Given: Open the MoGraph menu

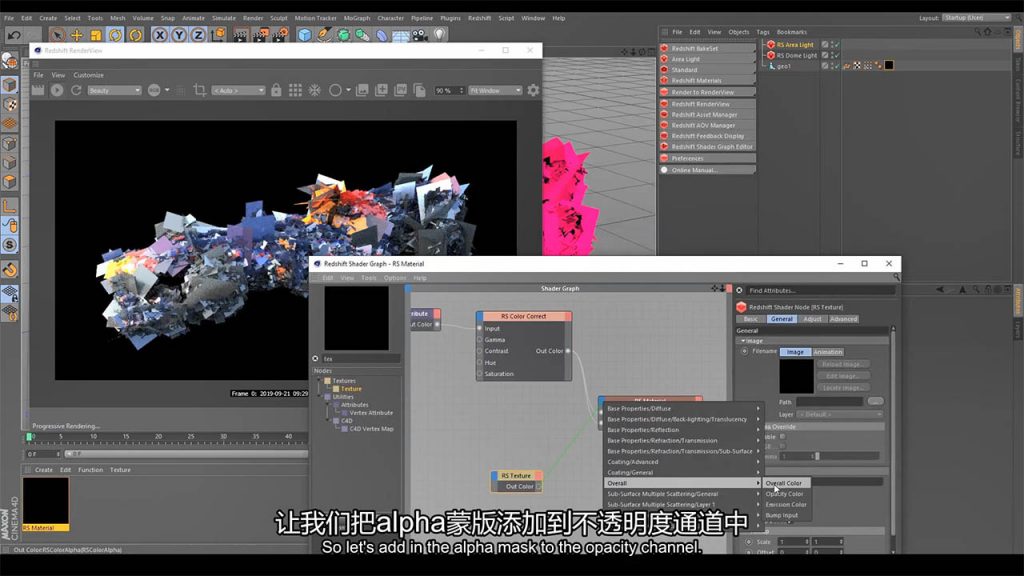Looking at the screenshot, I should (357, 18).
